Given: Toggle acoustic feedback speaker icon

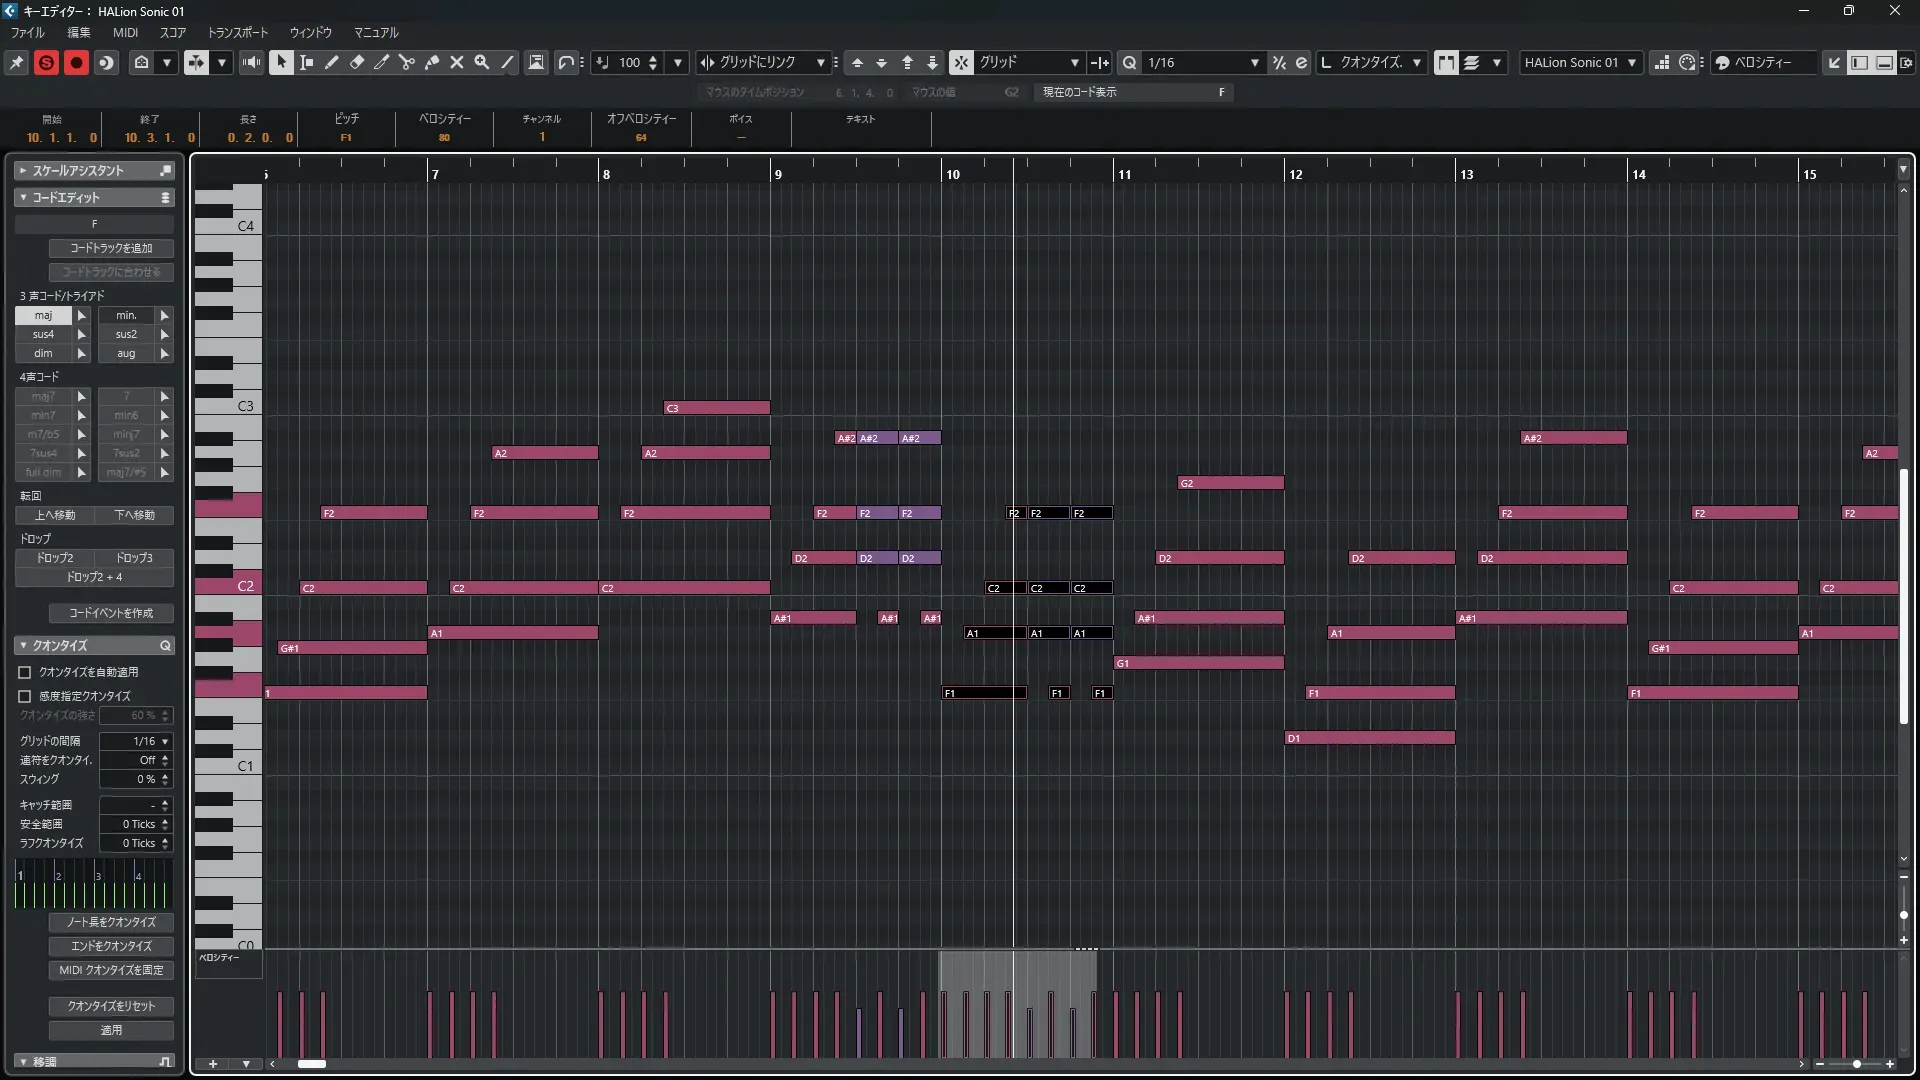Looking at the screenshot, I should coord(251,62).
